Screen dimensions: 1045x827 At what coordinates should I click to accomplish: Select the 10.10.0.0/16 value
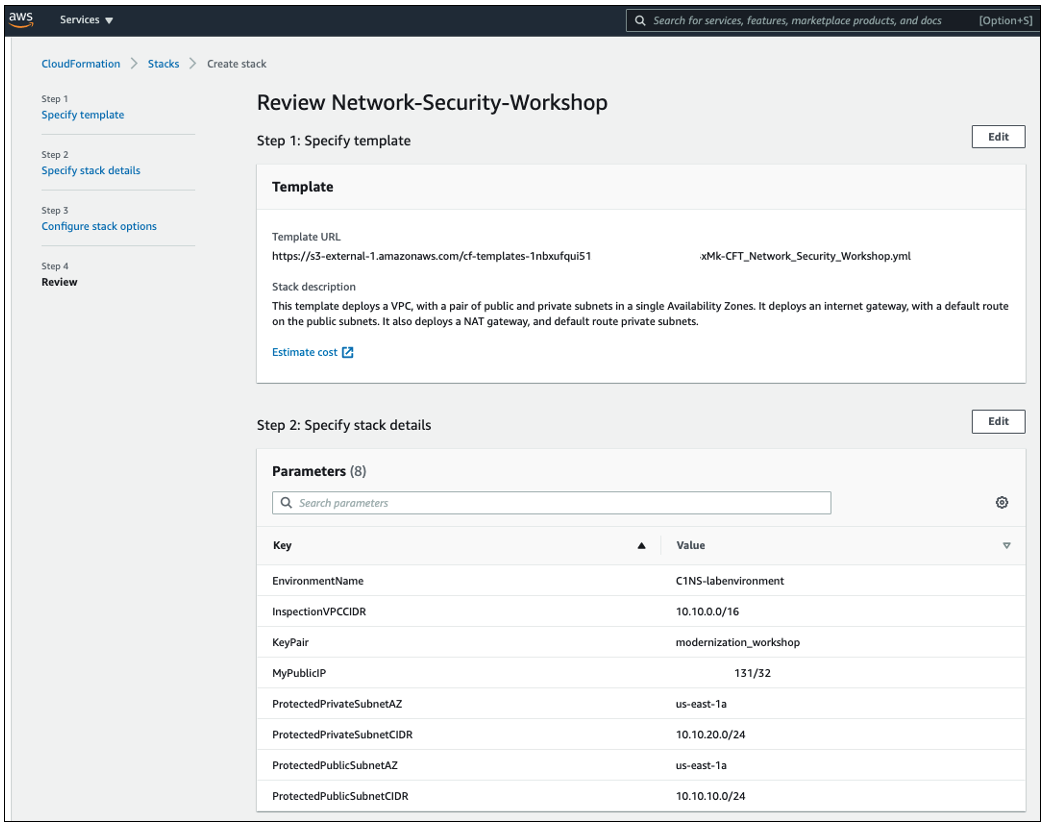coord(707,612)
